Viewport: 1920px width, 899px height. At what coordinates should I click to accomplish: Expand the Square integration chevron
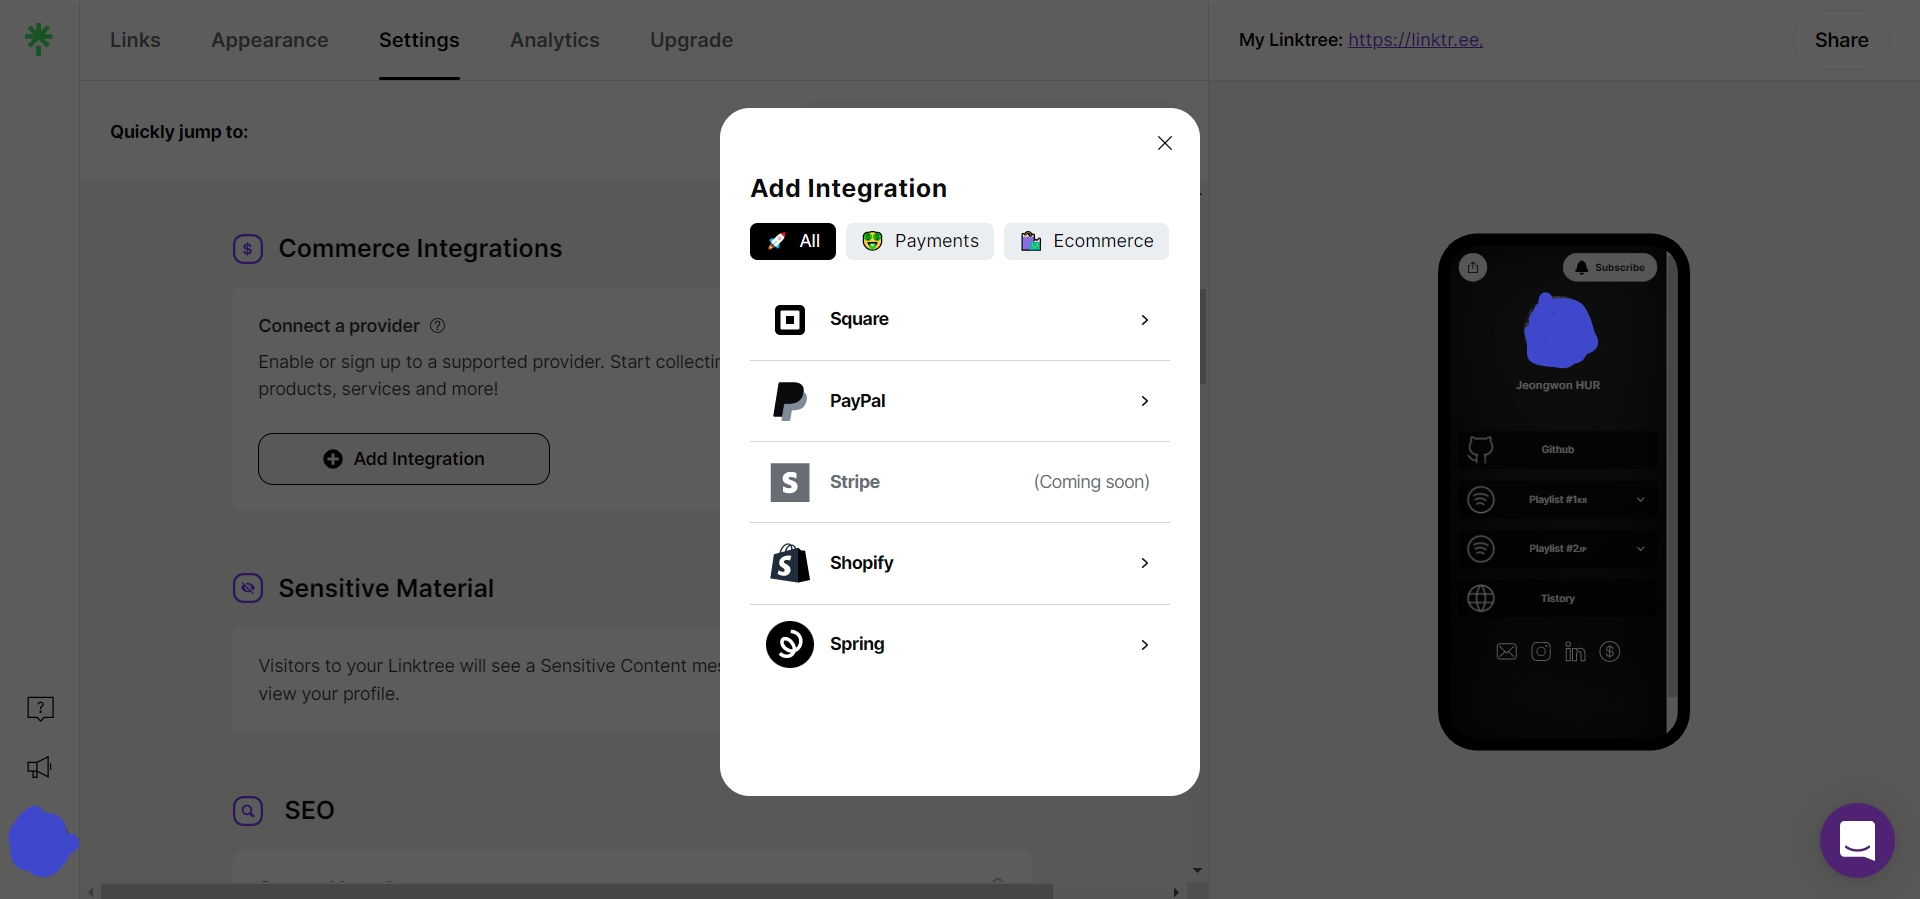1145,320
